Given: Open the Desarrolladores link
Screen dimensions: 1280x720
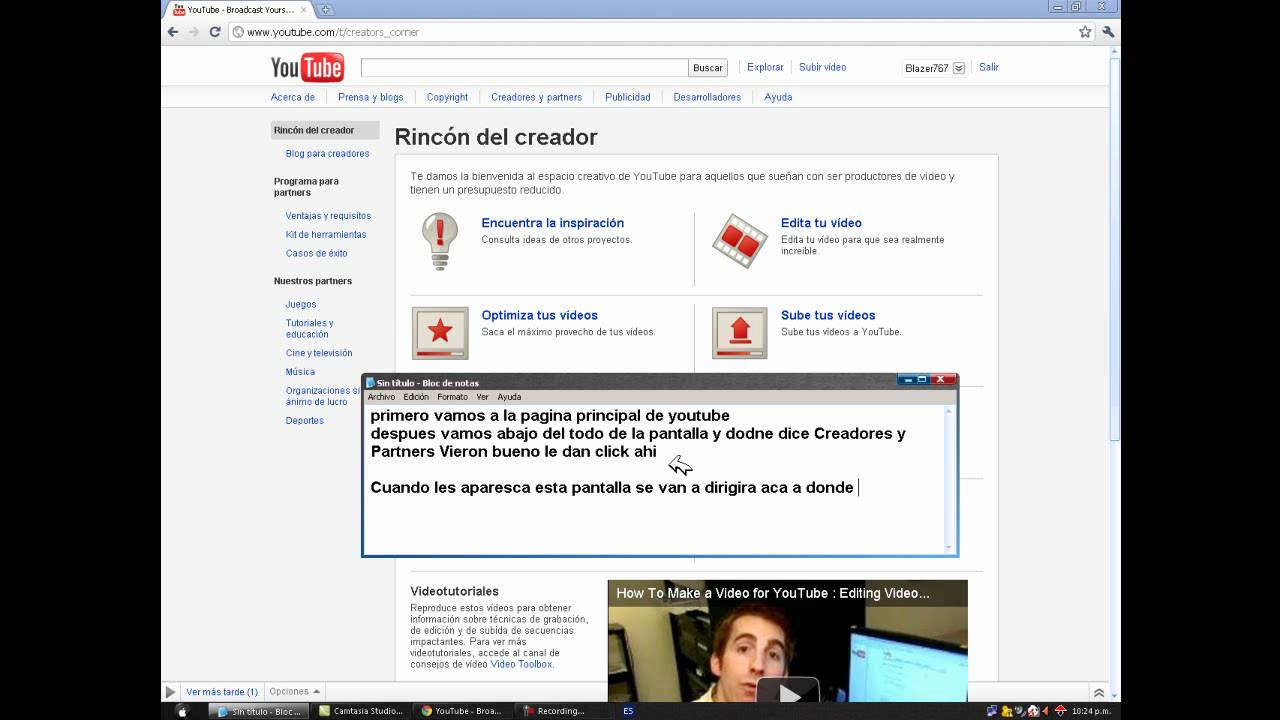Looking at the screenshot, I should [707, 97].
